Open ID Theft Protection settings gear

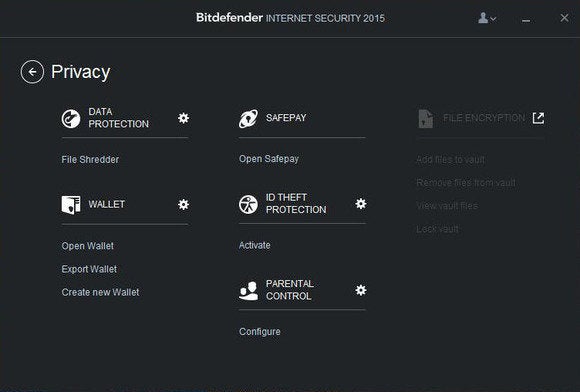coord(361,203)
